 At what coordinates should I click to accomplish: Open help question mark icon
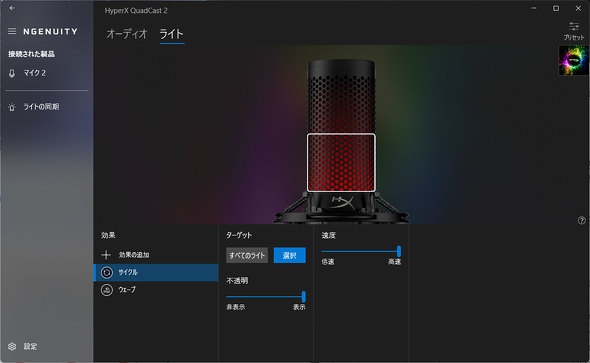pos(582,220)
